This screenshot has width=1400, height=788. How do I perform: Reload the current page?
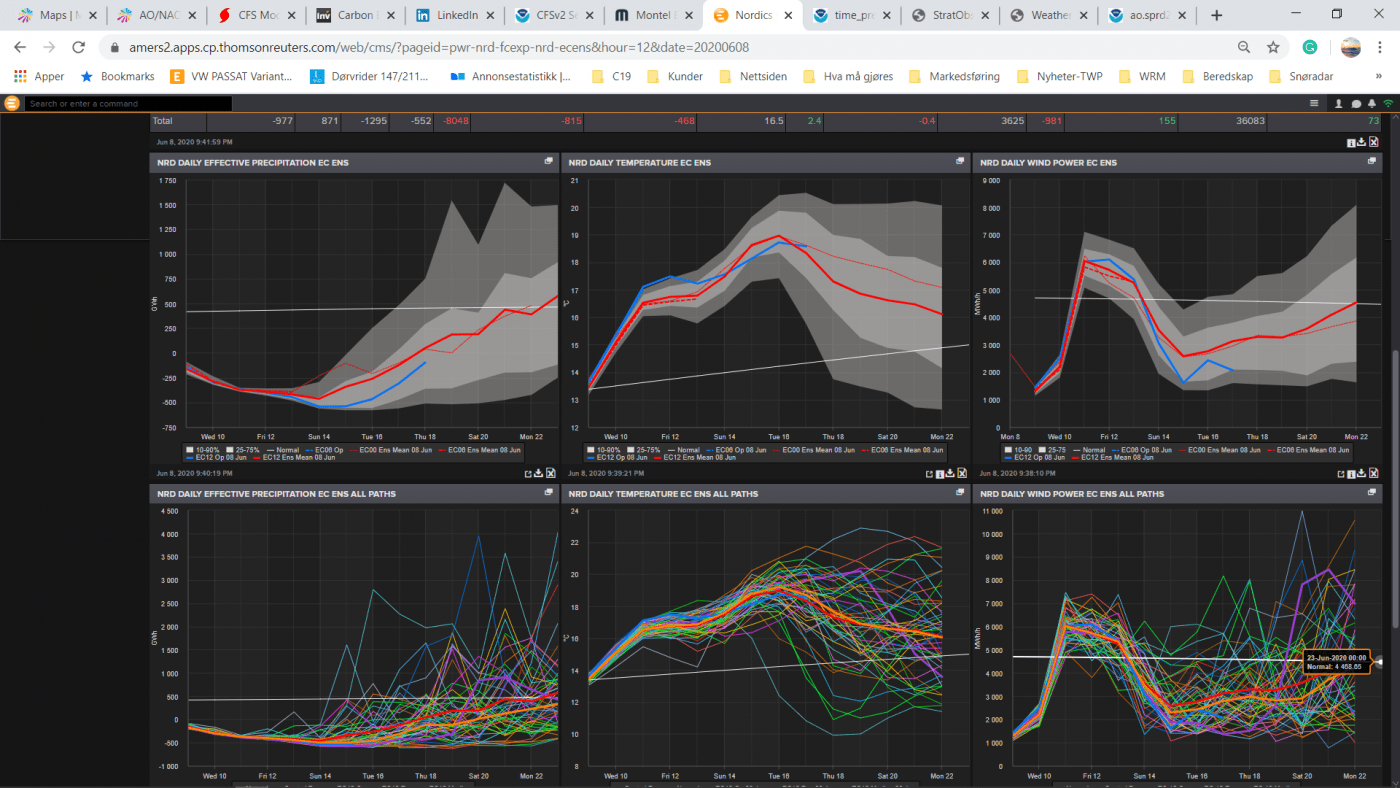coord(79,47)
